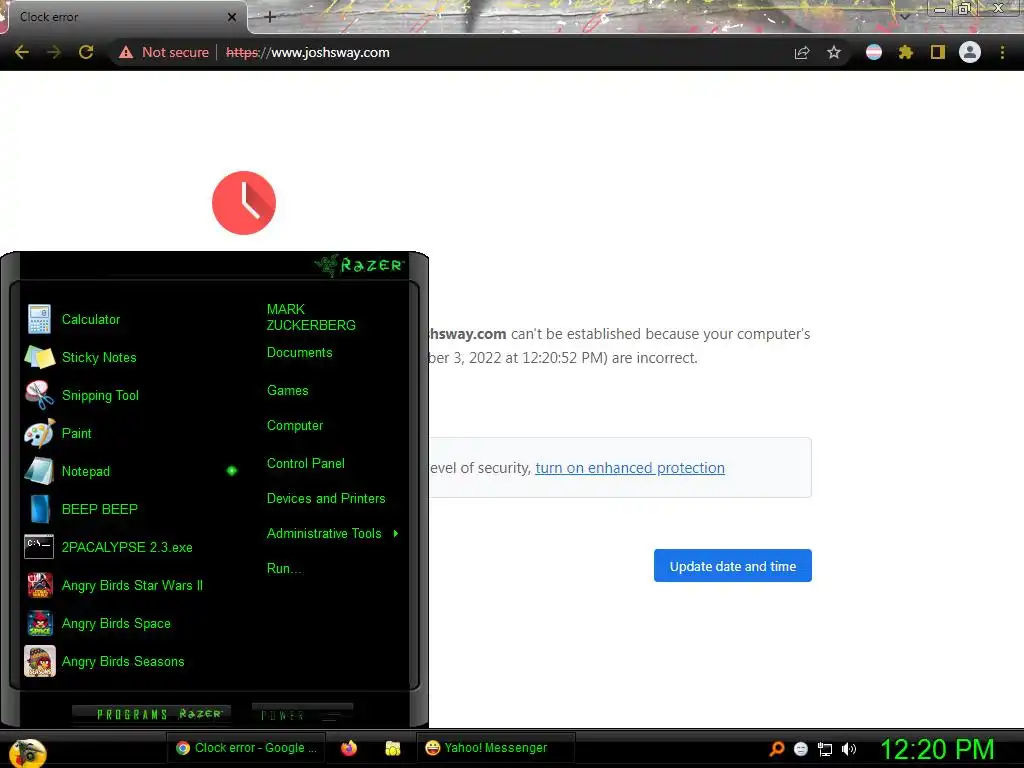Launch Angry Birds Seasons icon
Image resolution: width=1024 pixels, height=768 pixels.
[39, 661]
